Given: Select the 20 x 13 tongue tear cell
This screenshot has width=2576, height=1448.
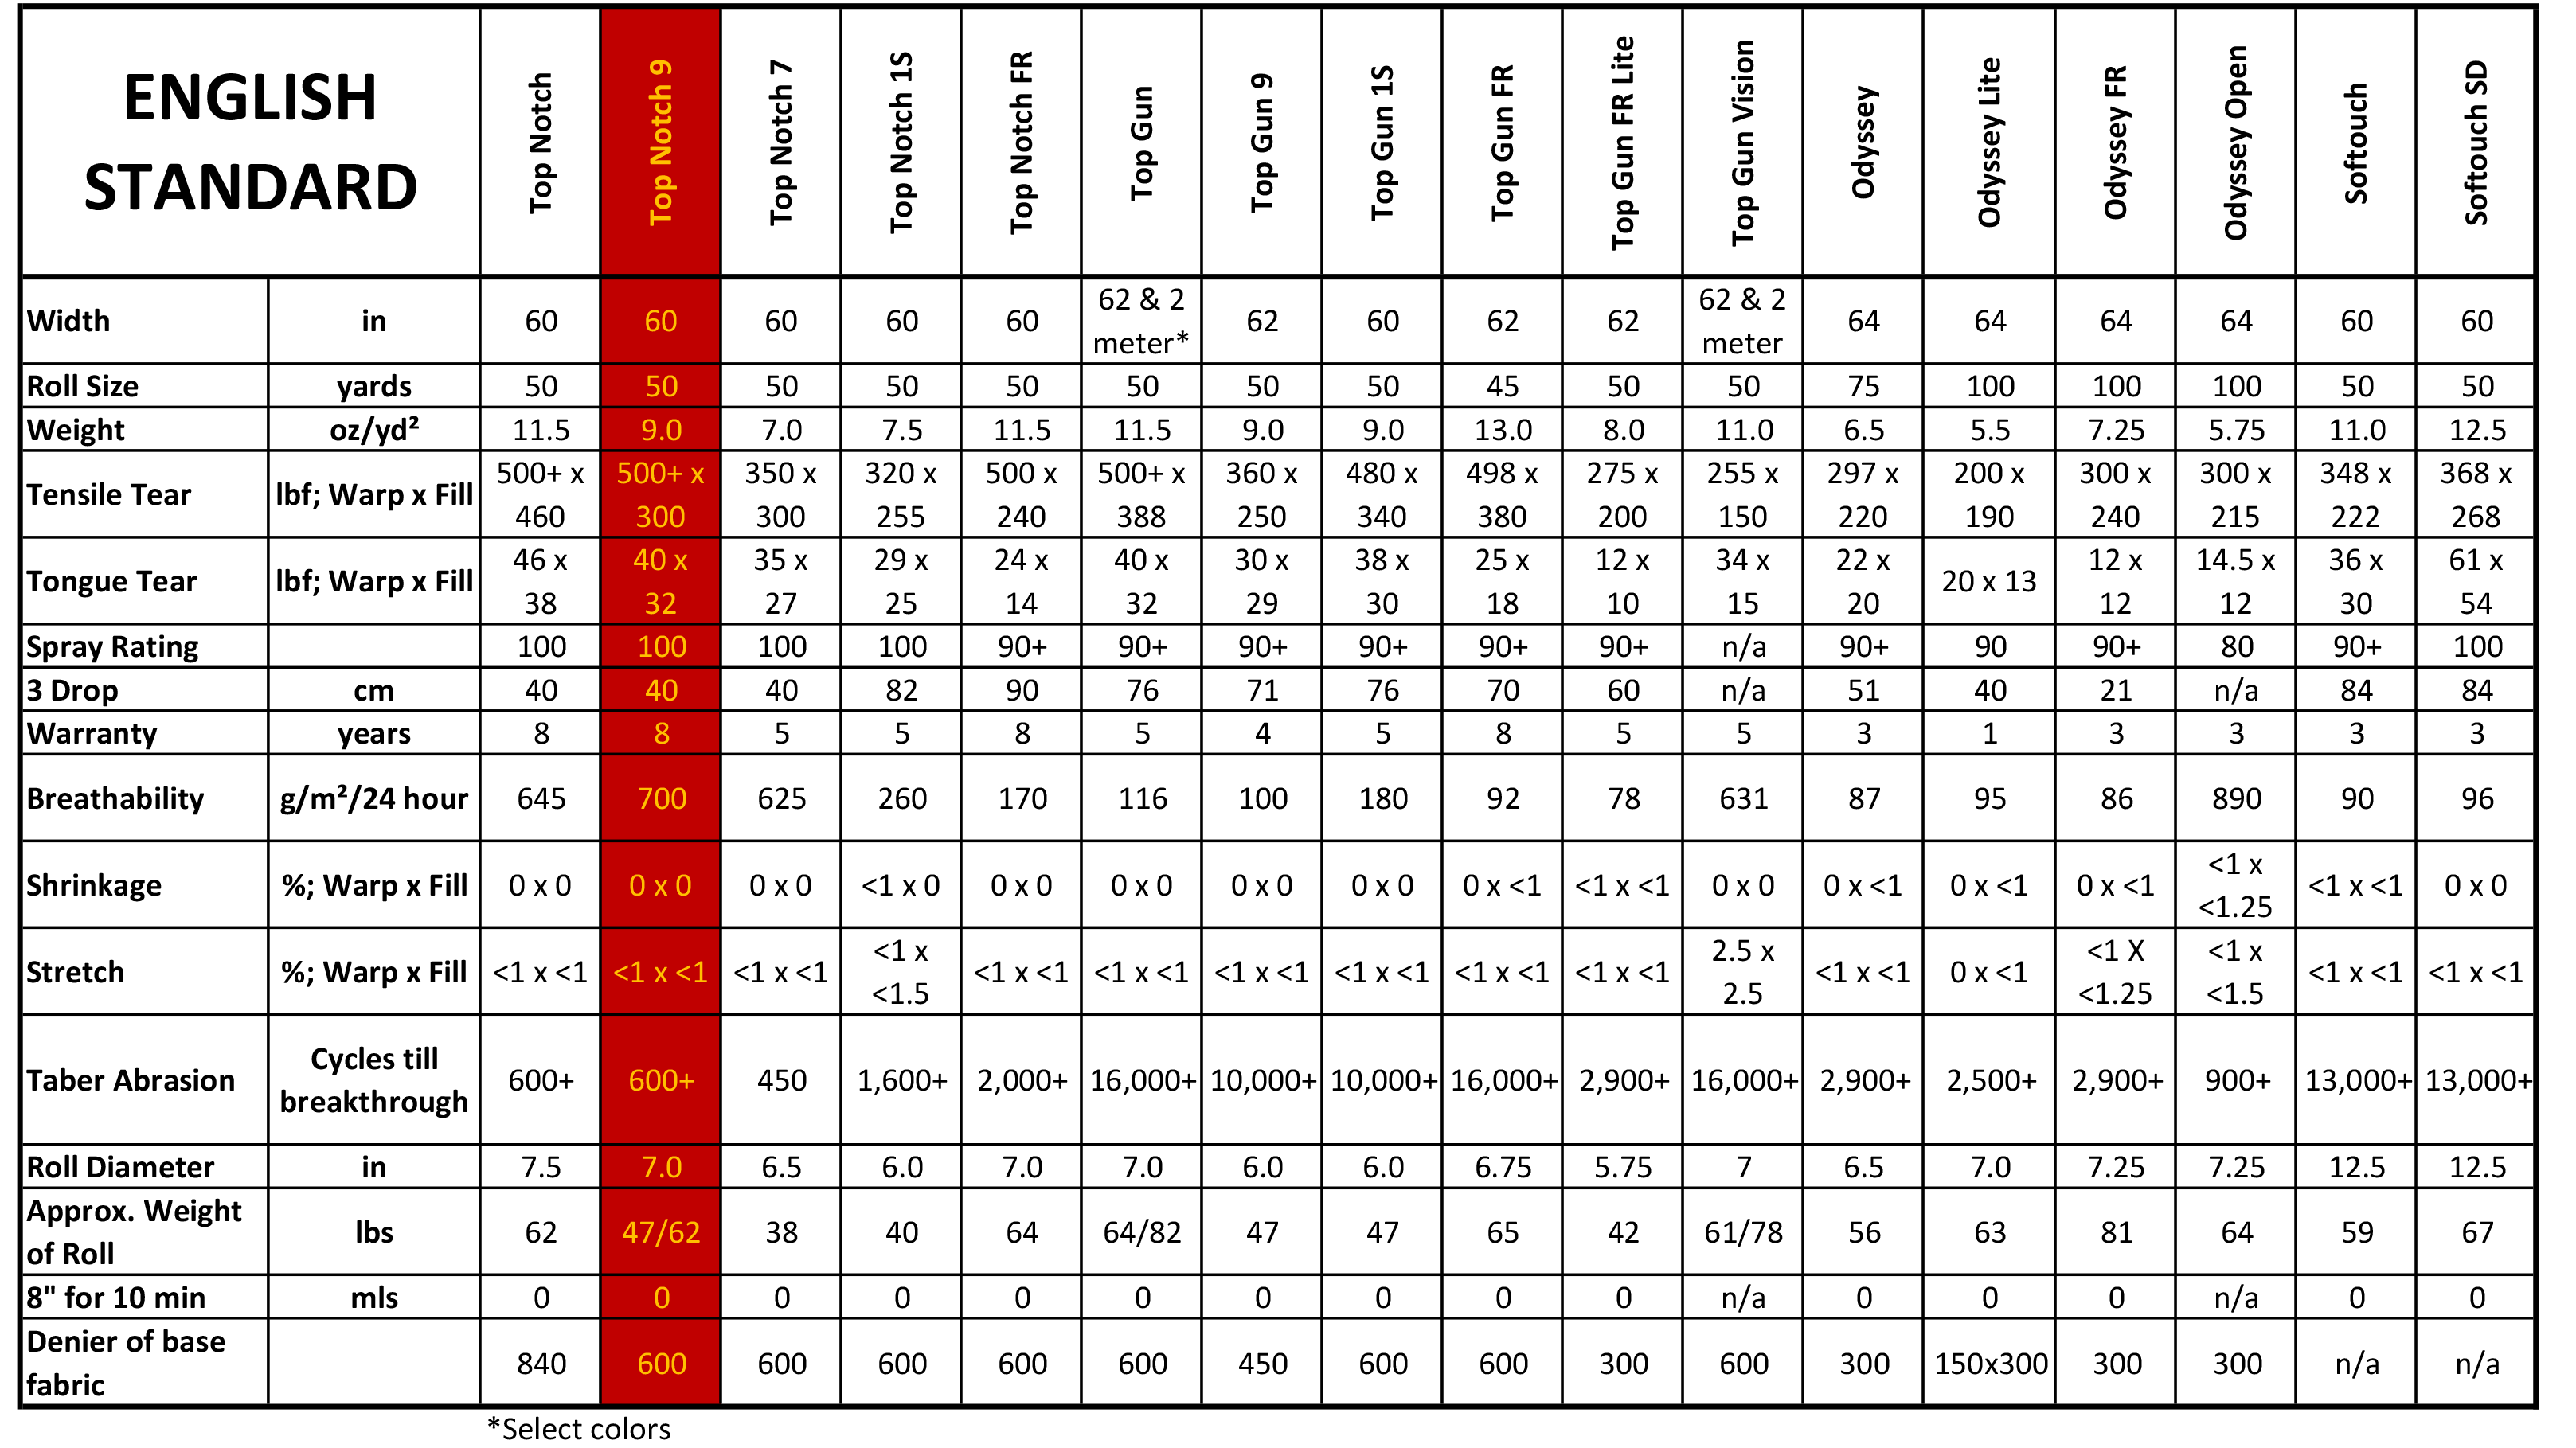Looking at the screenshot, I should tap(1989, 581).
